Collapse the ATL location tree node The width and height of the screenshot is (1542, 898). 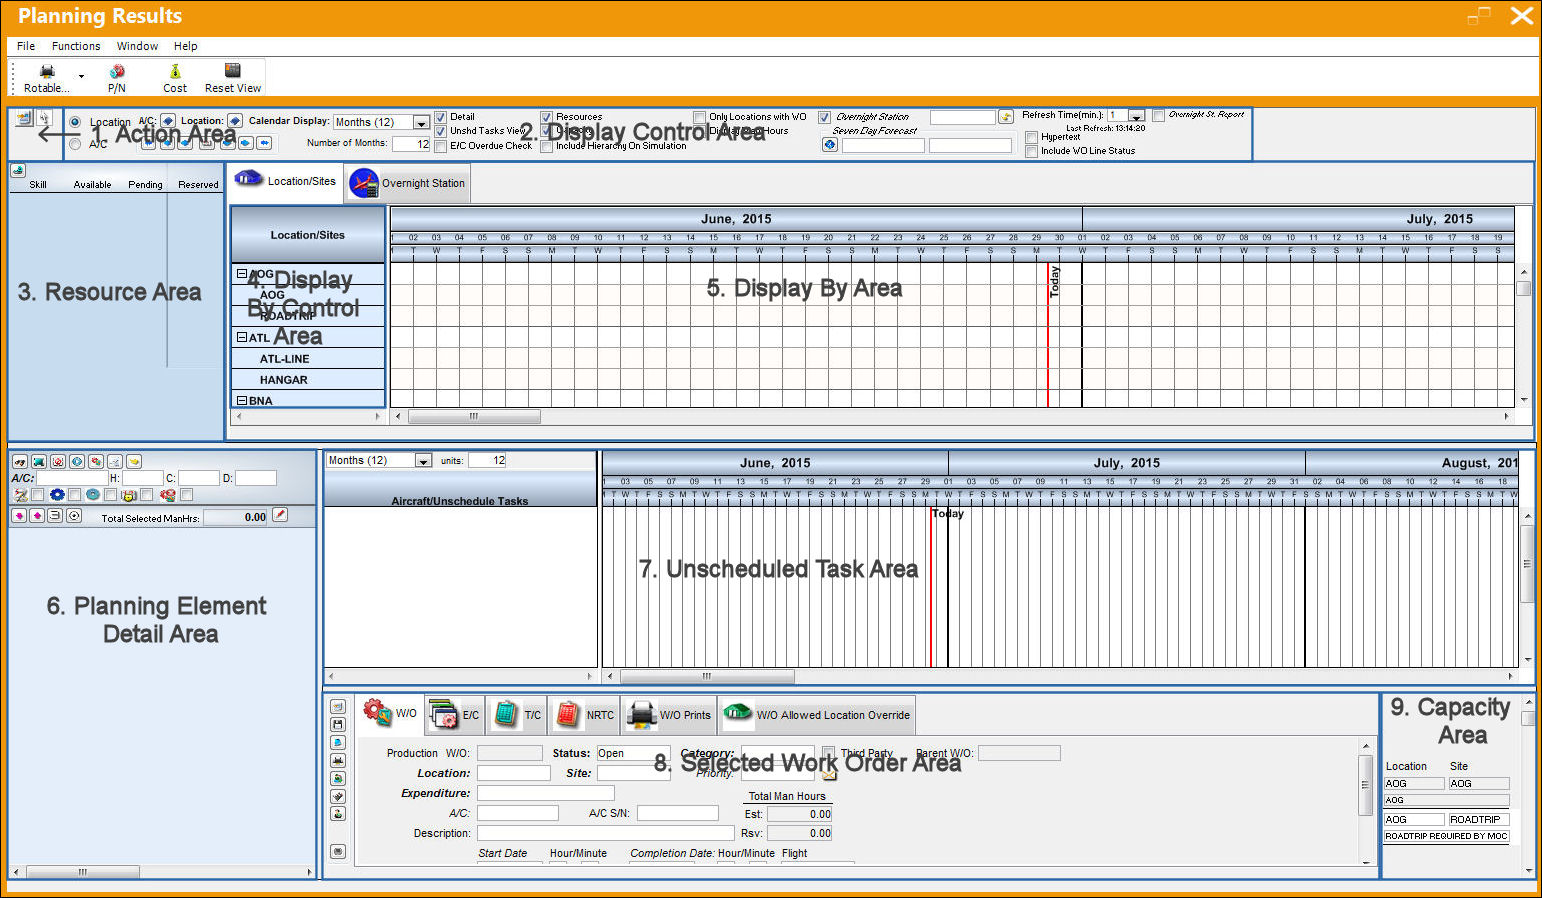(x=241, y=337)
